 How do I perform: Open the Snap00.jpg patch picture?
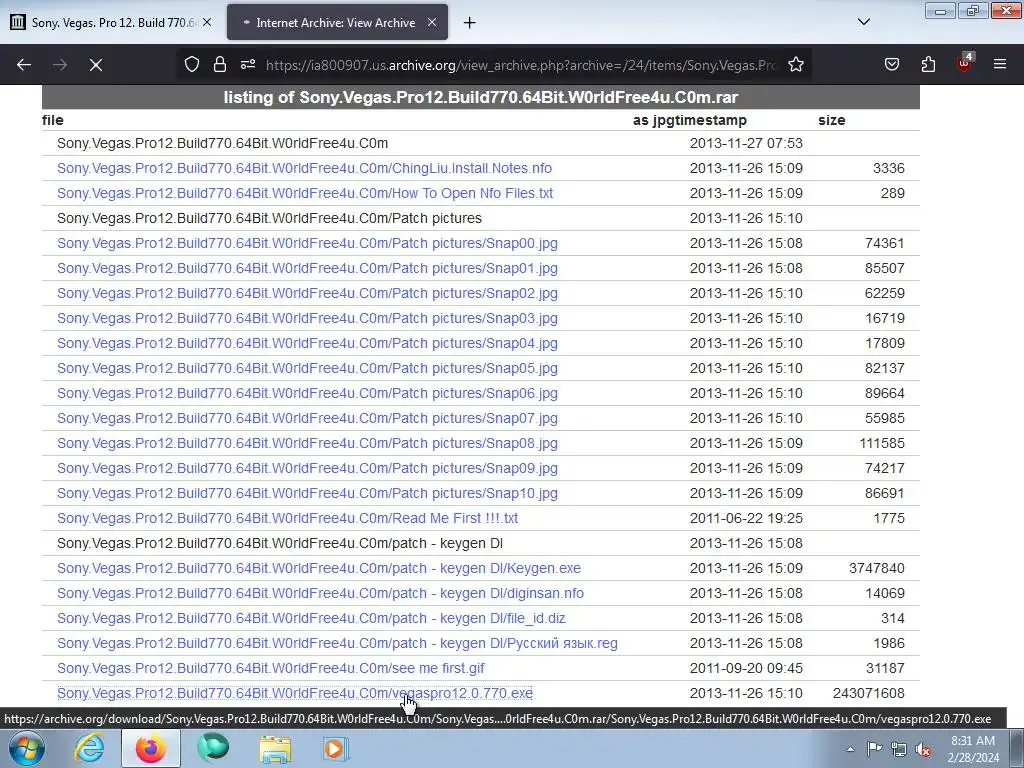pos(307,244)
